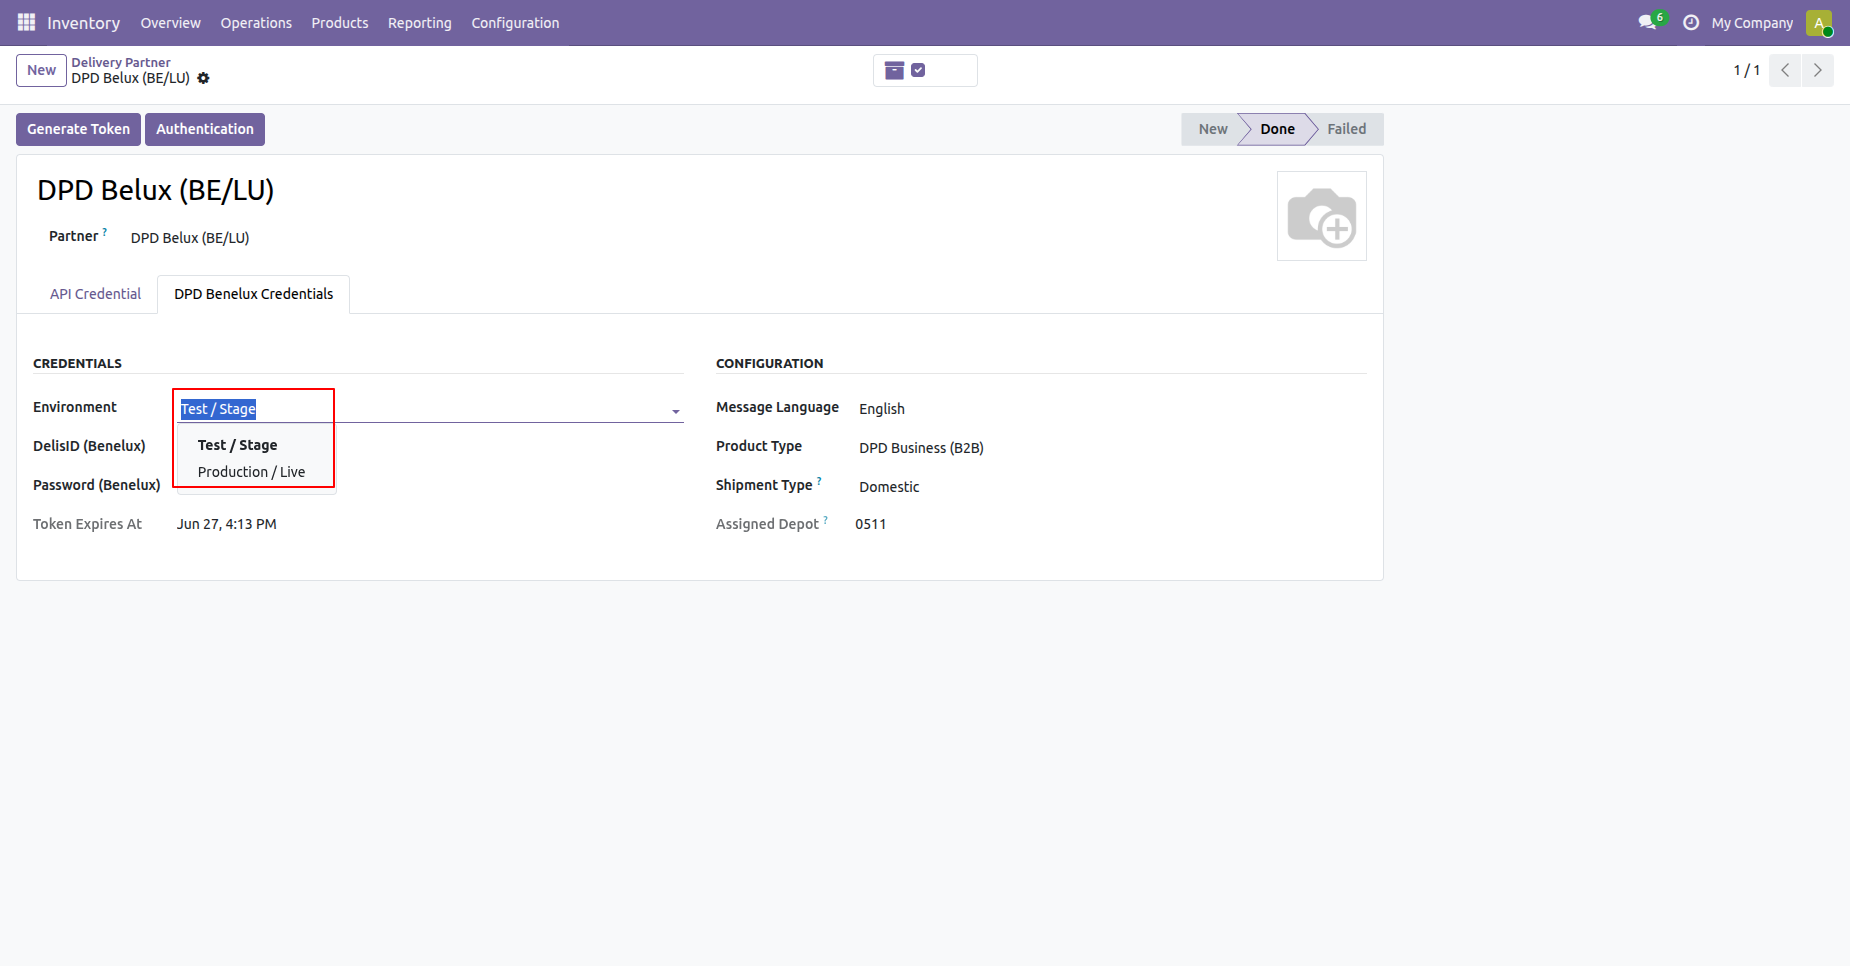Viewport: 1850px width, 966px height.
Task: Open the Products menu
Action: 340,23
